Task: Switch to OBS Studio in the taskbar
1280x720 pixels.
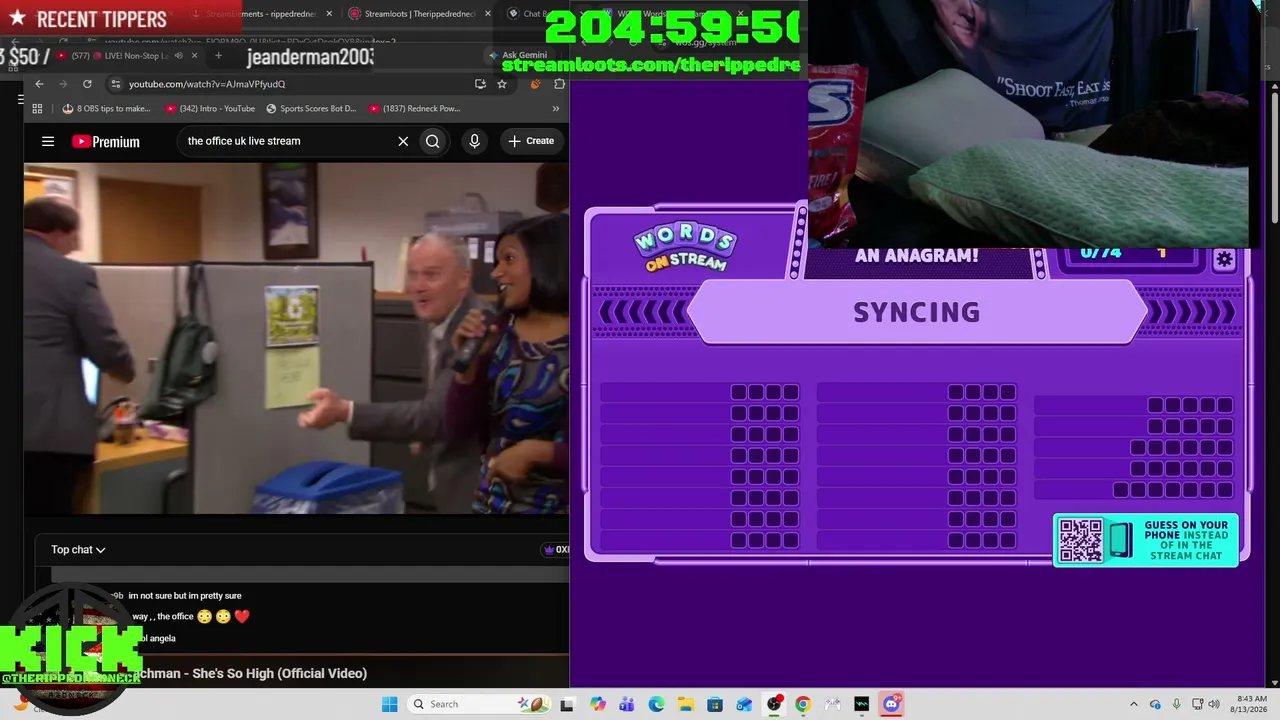Action: click(774, 704)
